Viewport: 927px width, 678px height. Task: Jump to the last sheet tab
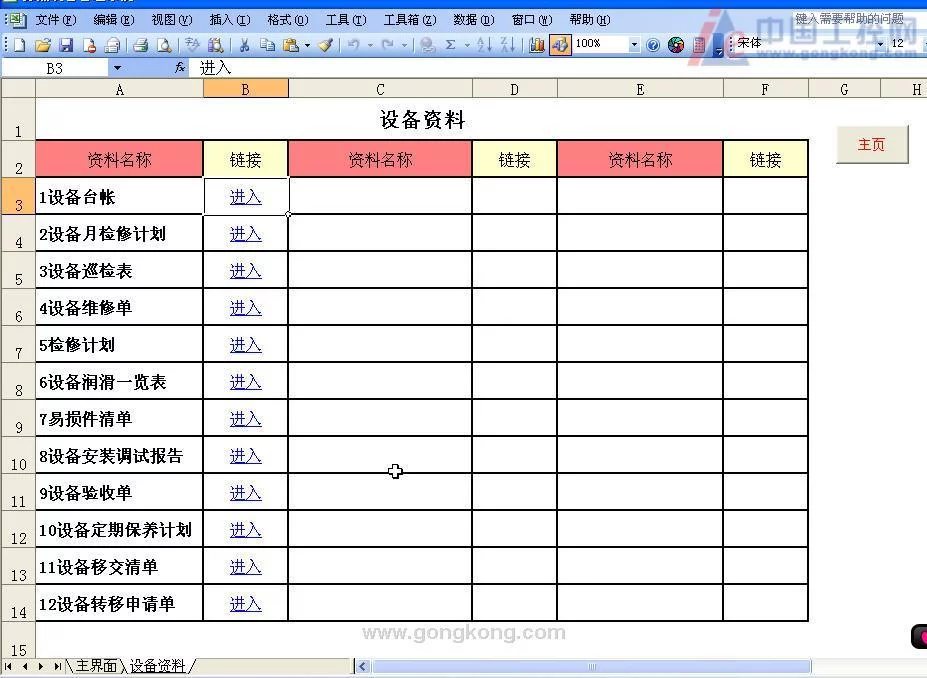57,666
